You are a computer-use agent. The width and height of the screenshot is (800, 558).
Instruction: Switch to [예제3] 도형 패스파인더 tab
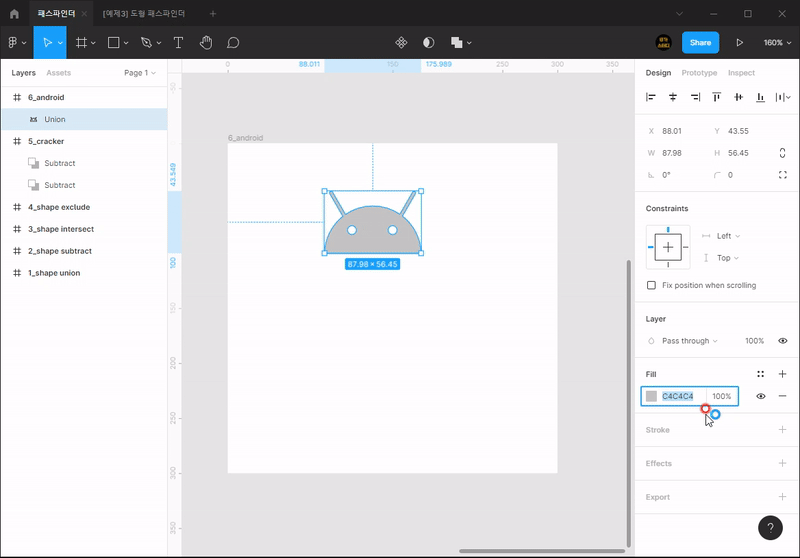(x=144, y=14)
